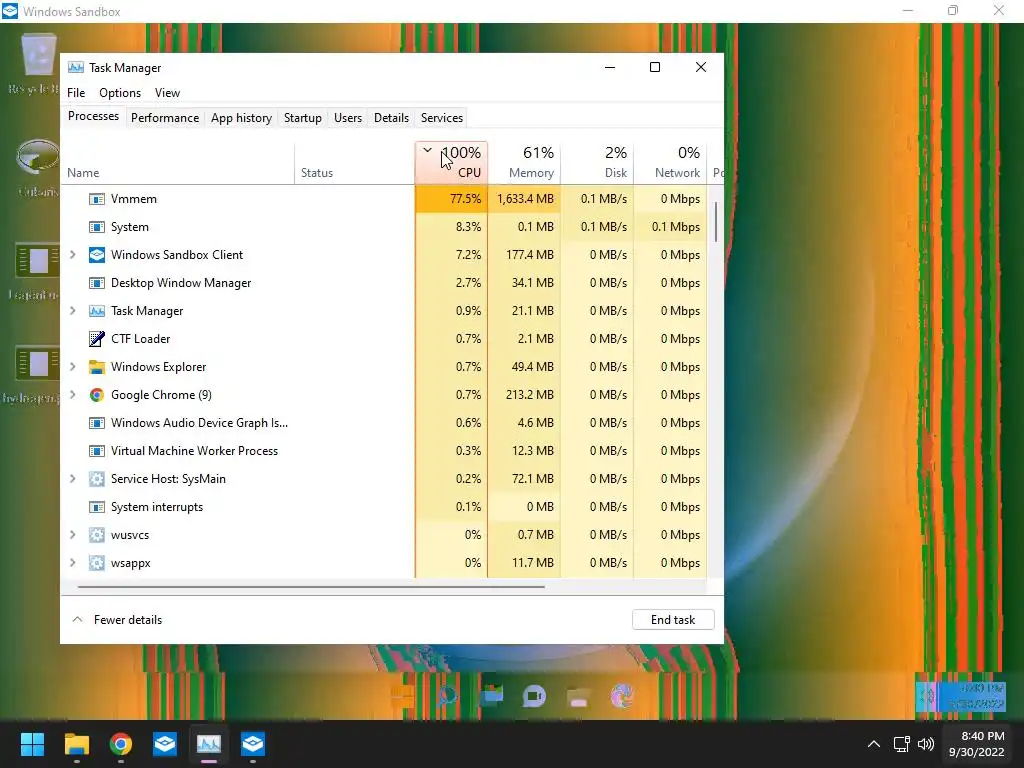Click the first Windows Sandbox taskbar icon
This screenshot has width=1024, height=768.
point(165,744)
